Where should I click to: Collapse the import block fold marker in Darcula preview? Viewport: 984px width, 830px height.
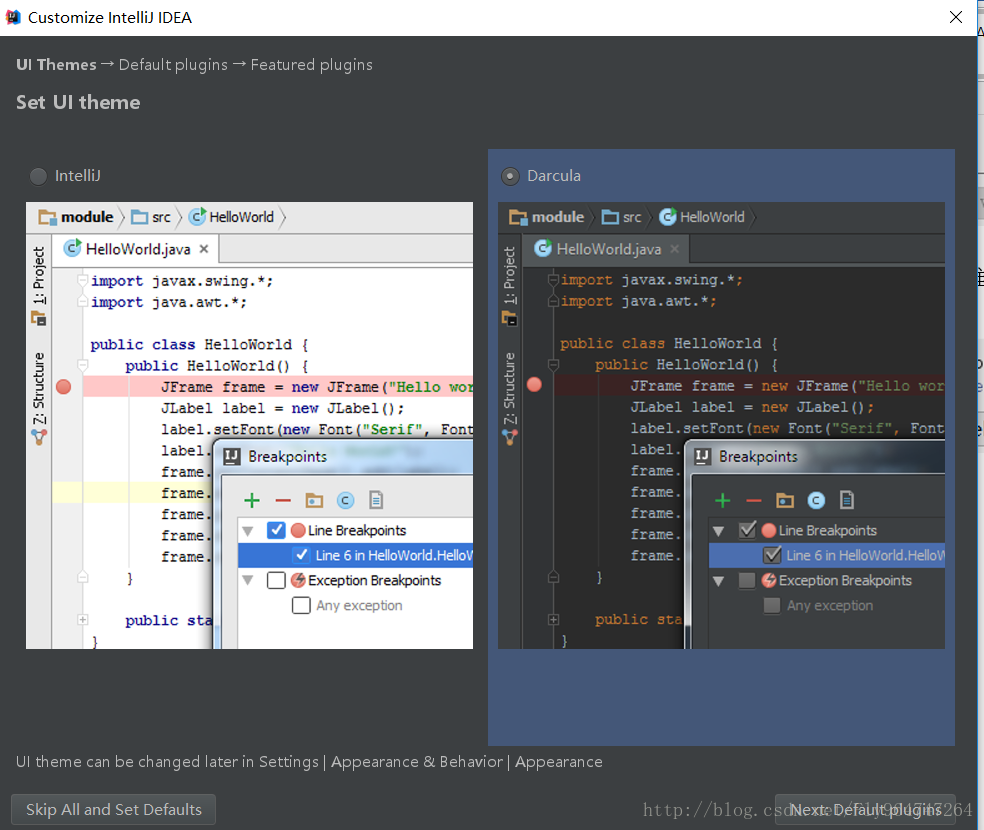pyautogui.click(x=553, y=279)
